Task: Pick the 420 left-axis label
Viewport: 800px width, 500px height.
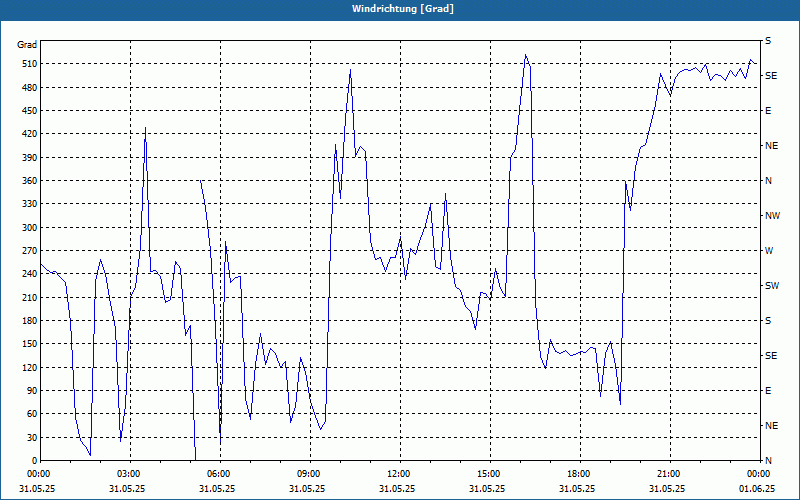Action: (29, 134)
